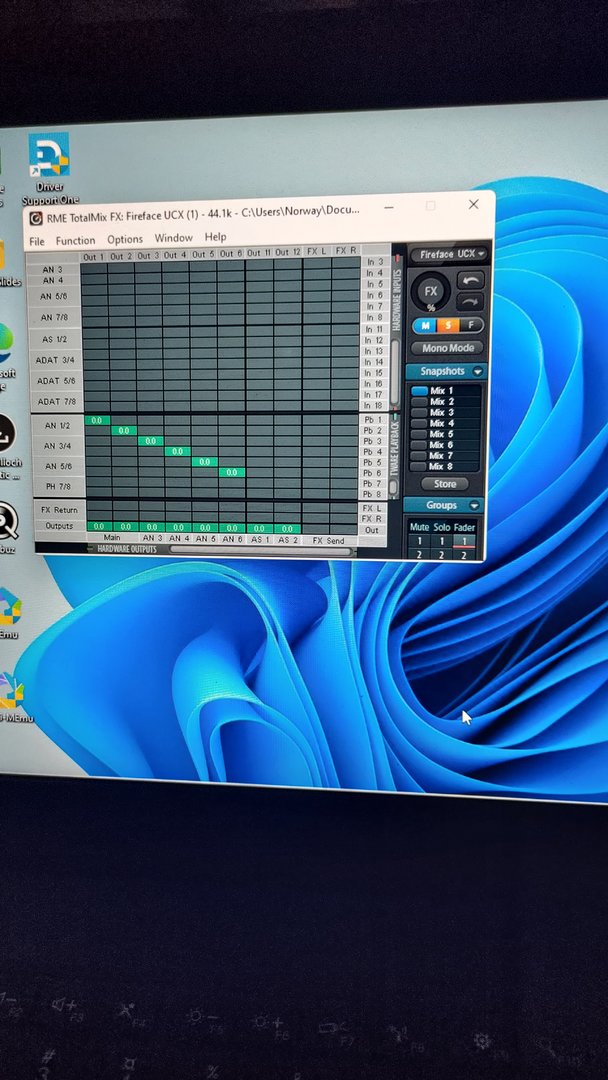Click the Redo arrow button
Viewport: 608px width, 1080px height.
click(470, 302)
